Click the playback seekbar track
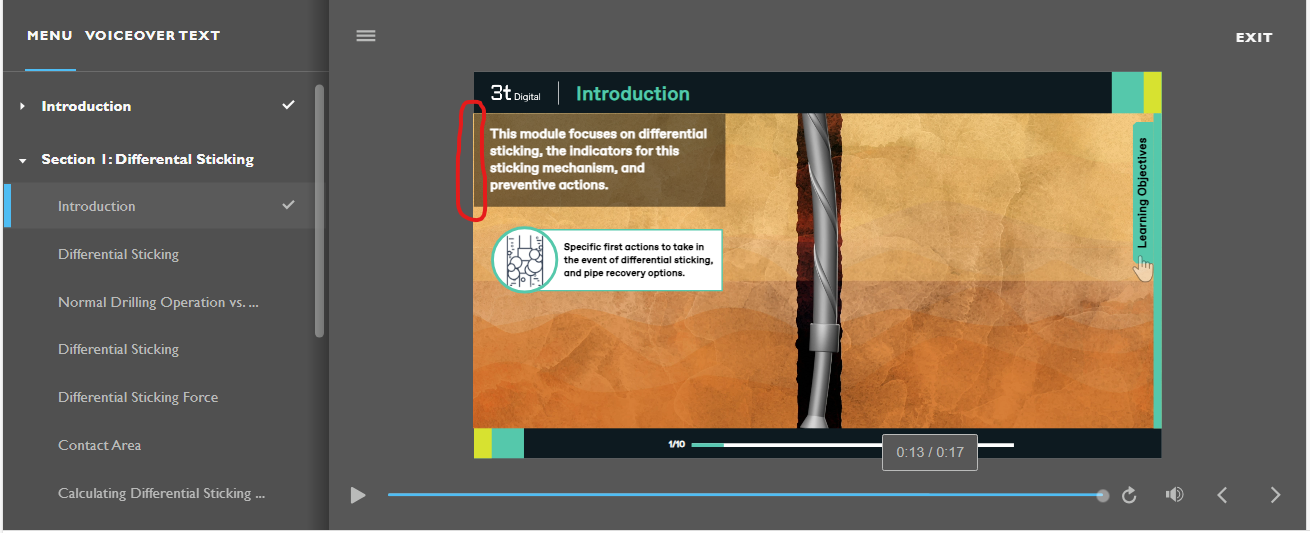Image resolution: width=1310 pixels, height=533 pixels. pos(745,495)
